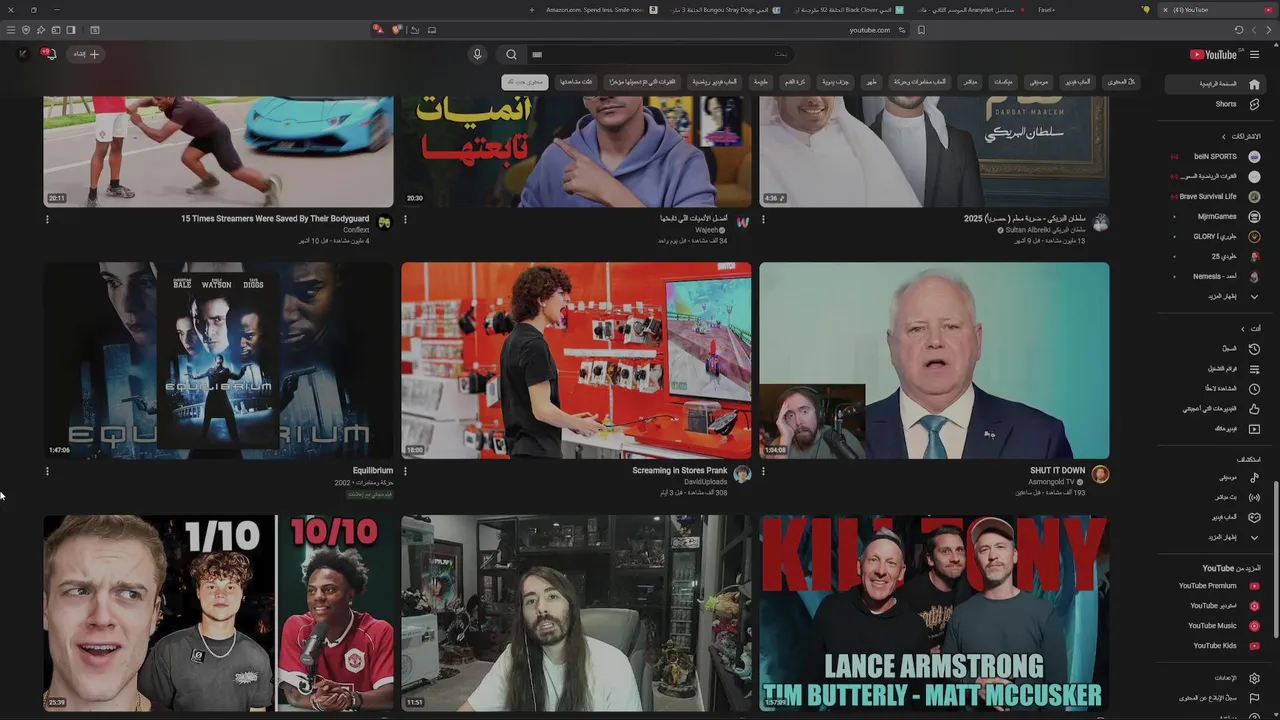This screenshot has height=720, width=1280.
Task: Select the Music filter chip
Action: click(x=1039, y=82)
